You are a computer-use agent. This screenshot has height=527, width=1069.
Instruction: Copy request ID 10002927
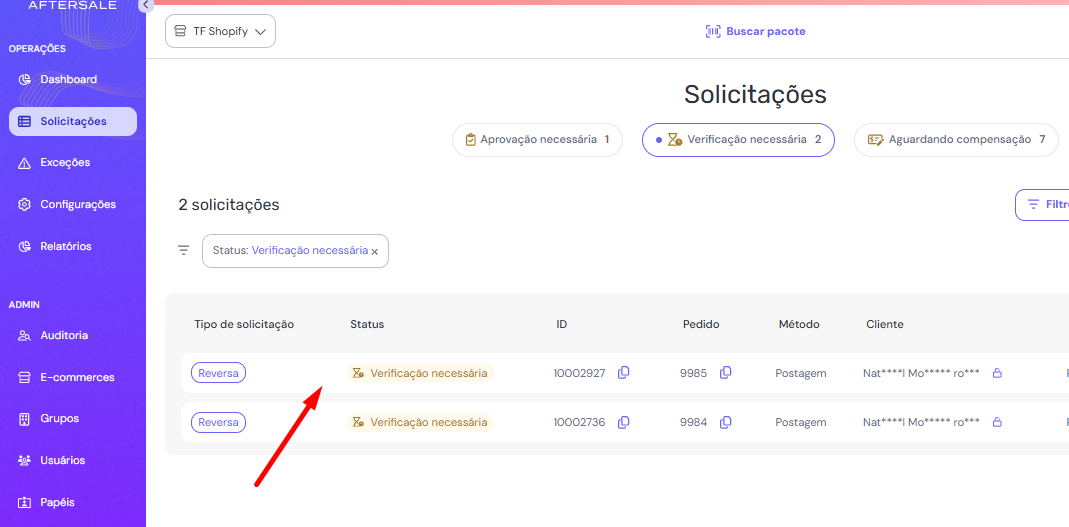623,373
